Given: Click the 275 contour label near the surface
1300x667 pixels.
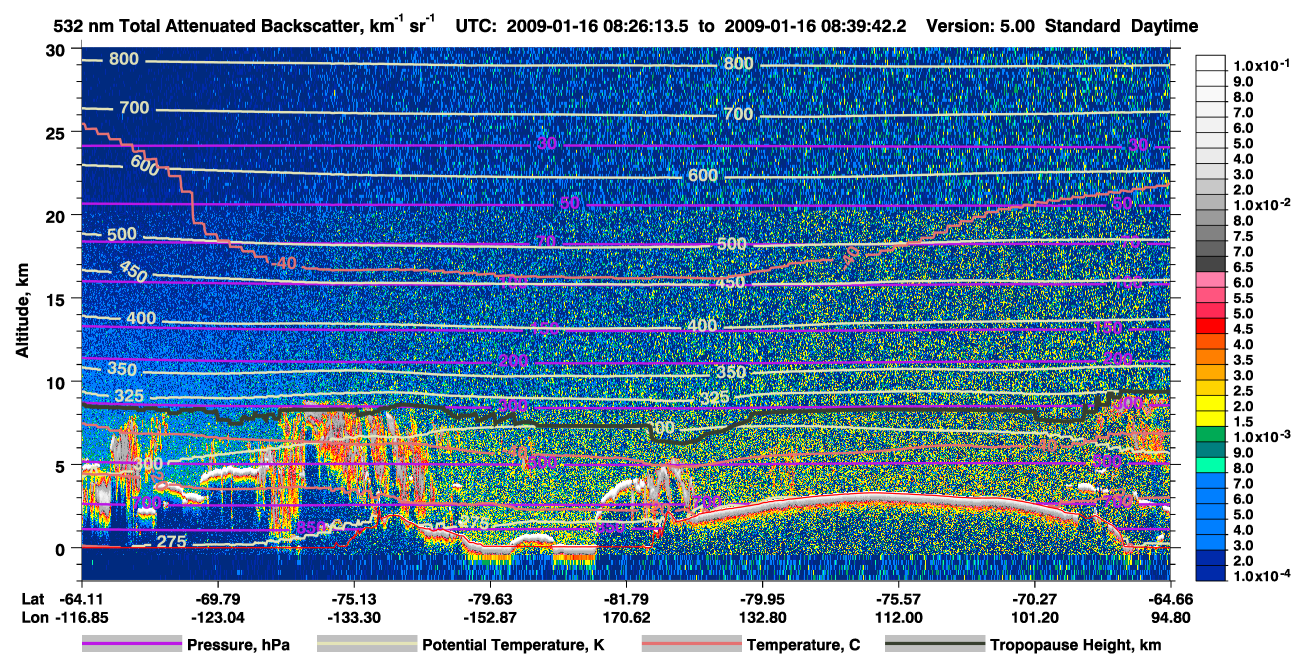Looking at the screenshot, I should coord(171,542).
